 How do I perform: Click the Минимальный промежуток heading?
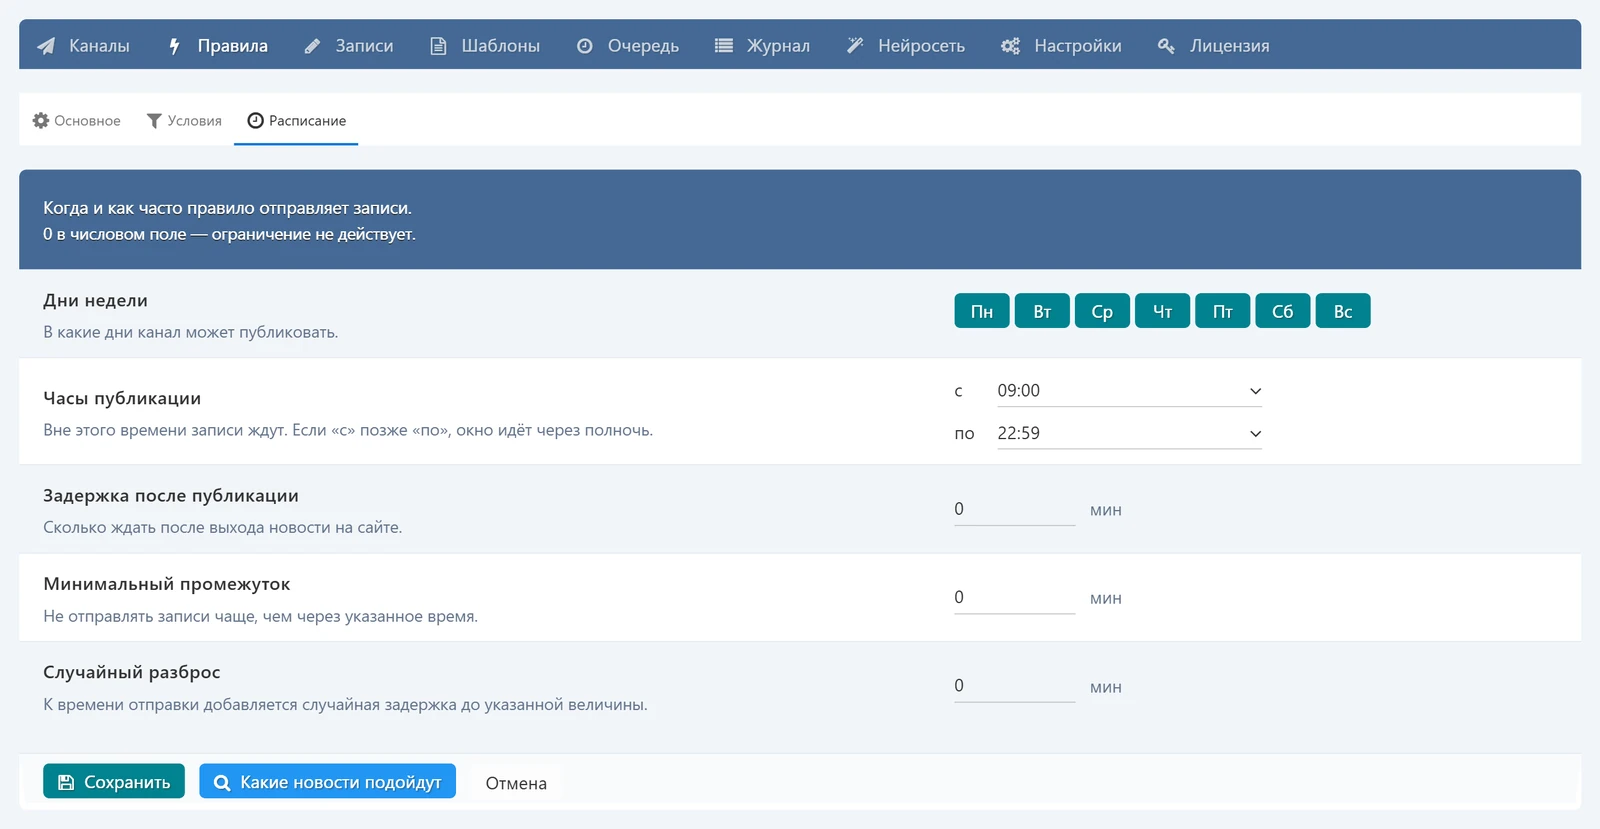click(x=167, y=584)
